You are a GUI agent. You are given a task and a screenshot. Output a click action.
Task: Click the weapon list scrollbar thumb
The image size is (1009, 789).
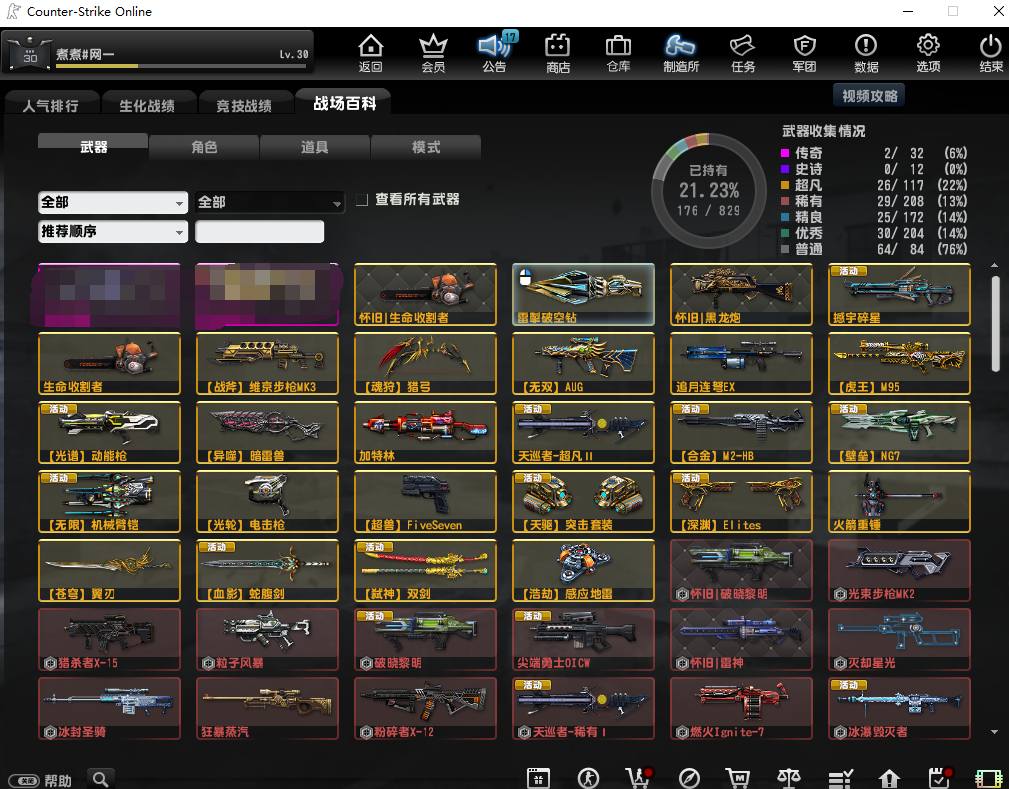(x=995, y=324)
